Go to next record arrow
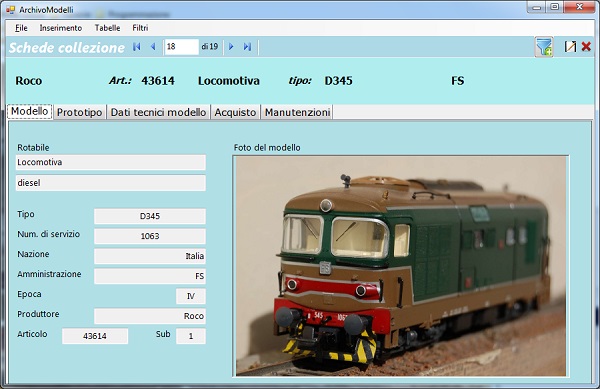Screen dimensions: 600x389 231,47
